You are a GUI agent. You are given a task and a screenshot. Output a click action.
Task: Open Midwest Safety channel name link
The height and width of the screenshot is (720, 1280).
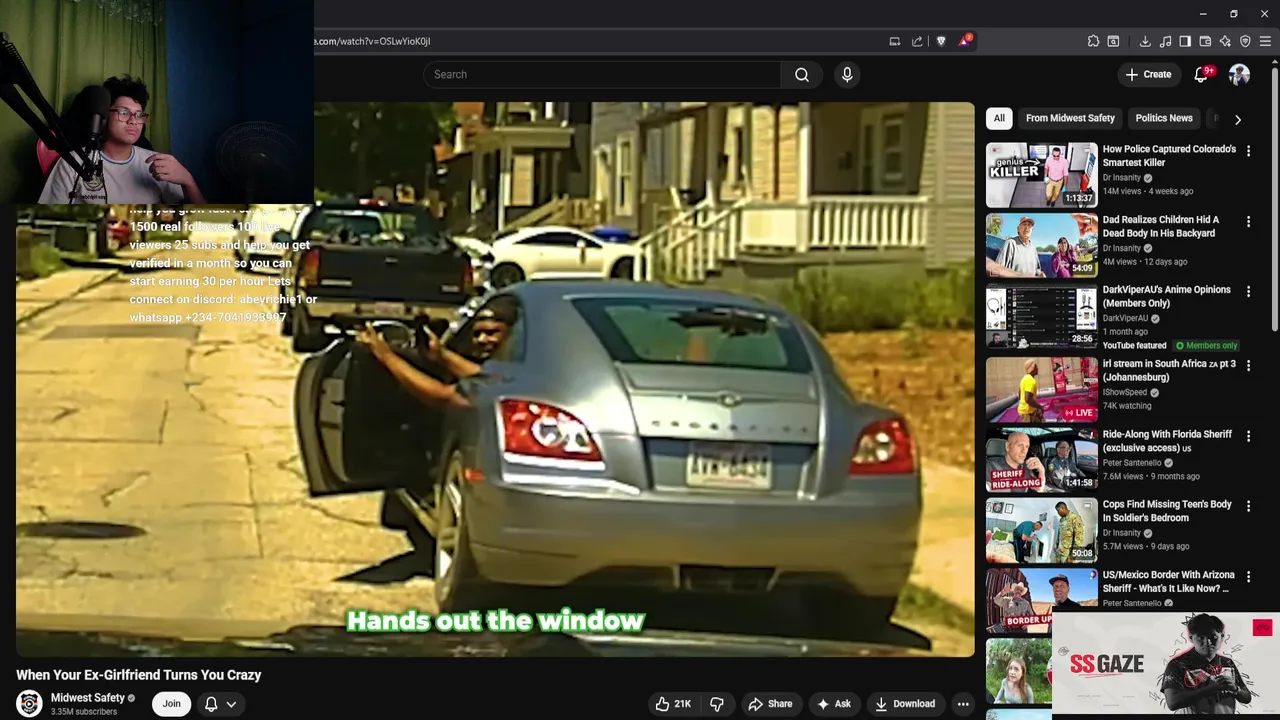(x=88, y=698)
